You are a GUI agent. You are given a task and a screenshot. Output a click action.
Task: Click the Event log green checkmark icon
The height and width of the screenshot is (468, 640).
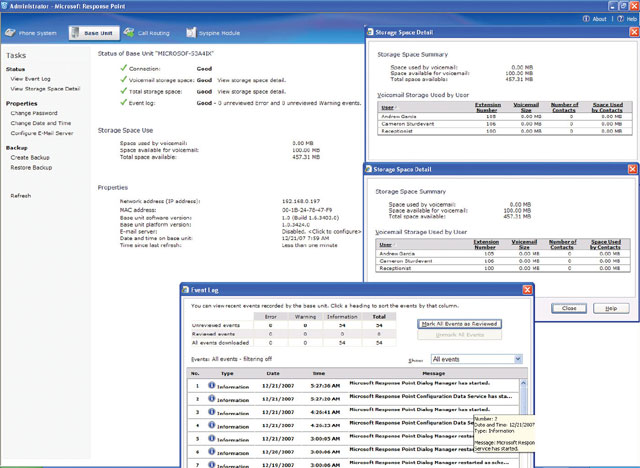tap(124, 102)
